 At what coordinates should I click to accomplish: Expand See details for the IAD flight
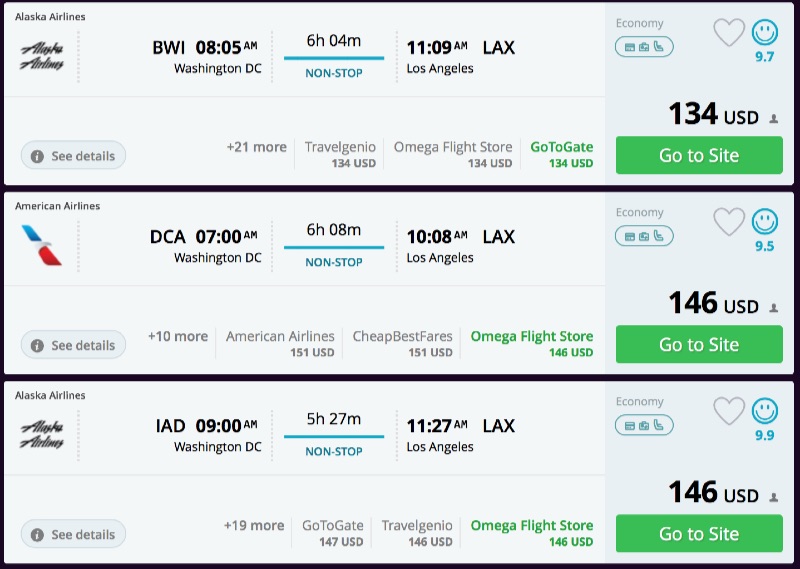click(x=73, y=534)
